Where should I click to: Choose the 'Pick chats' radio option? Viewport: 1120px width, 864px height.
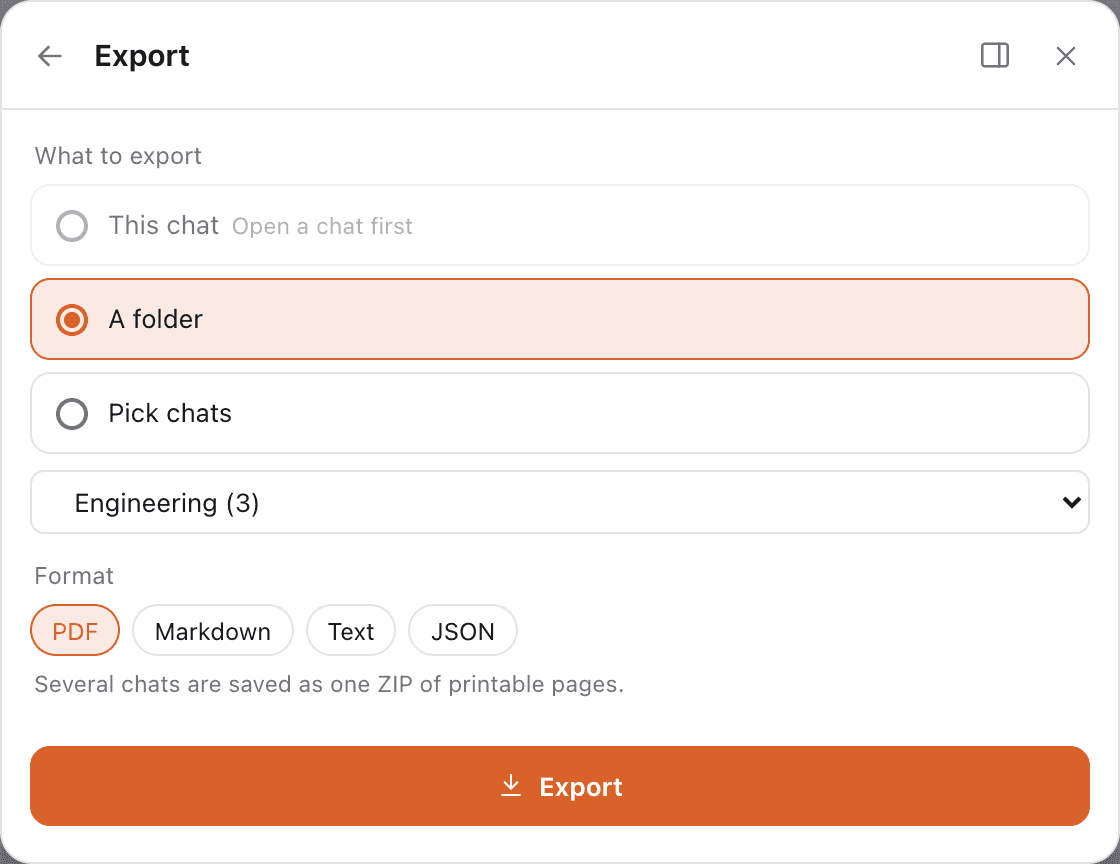click(559, 413)
